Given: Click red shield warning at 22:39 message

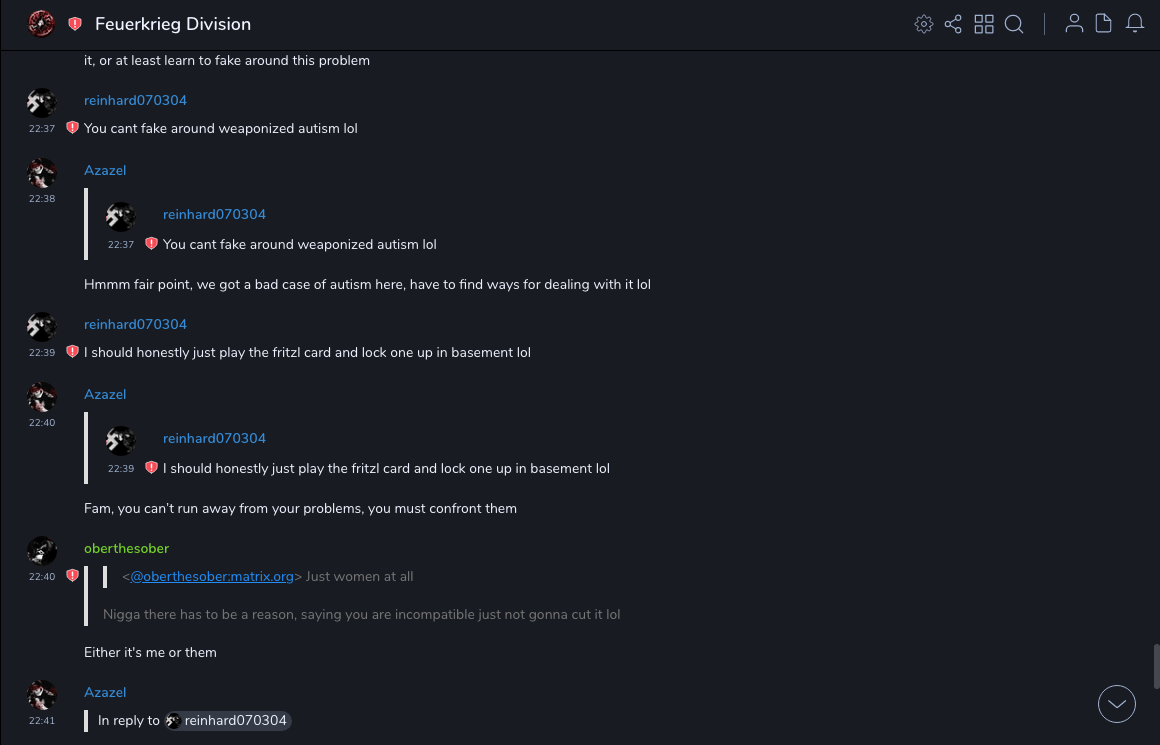Looking at the screenshot, I should click(x=72, y=352).
